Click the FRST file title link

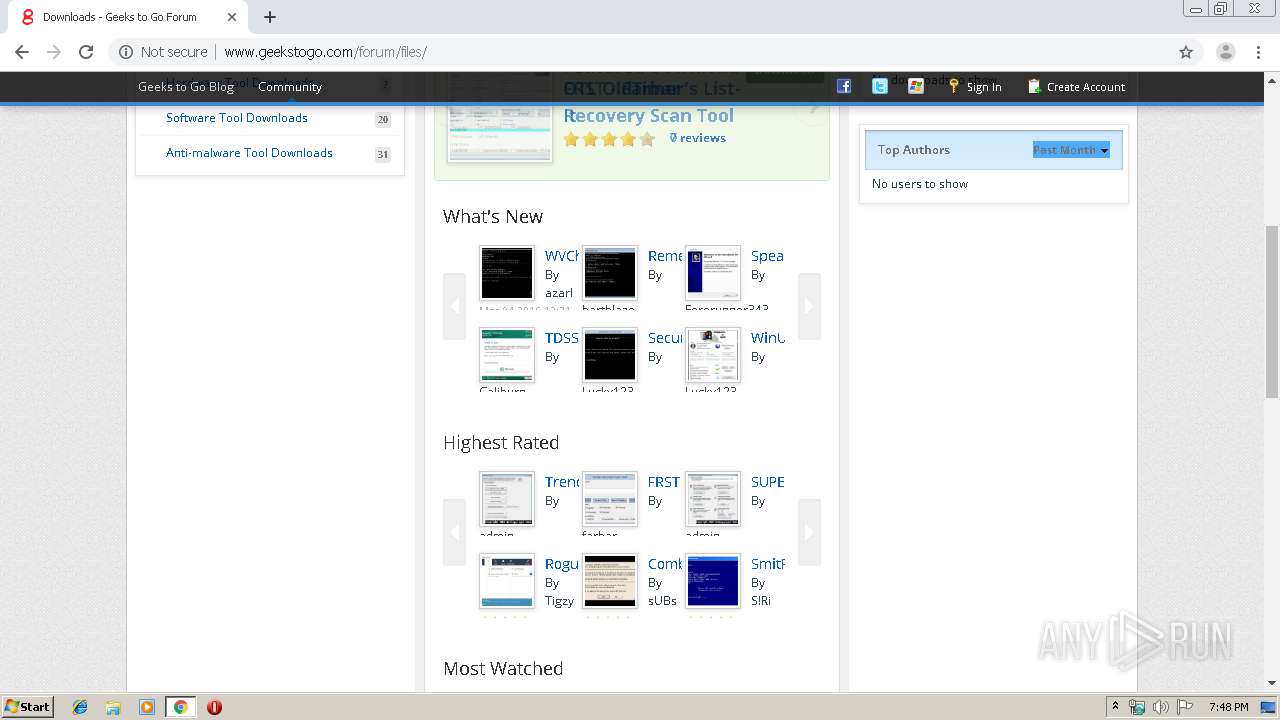pos(664,482)
